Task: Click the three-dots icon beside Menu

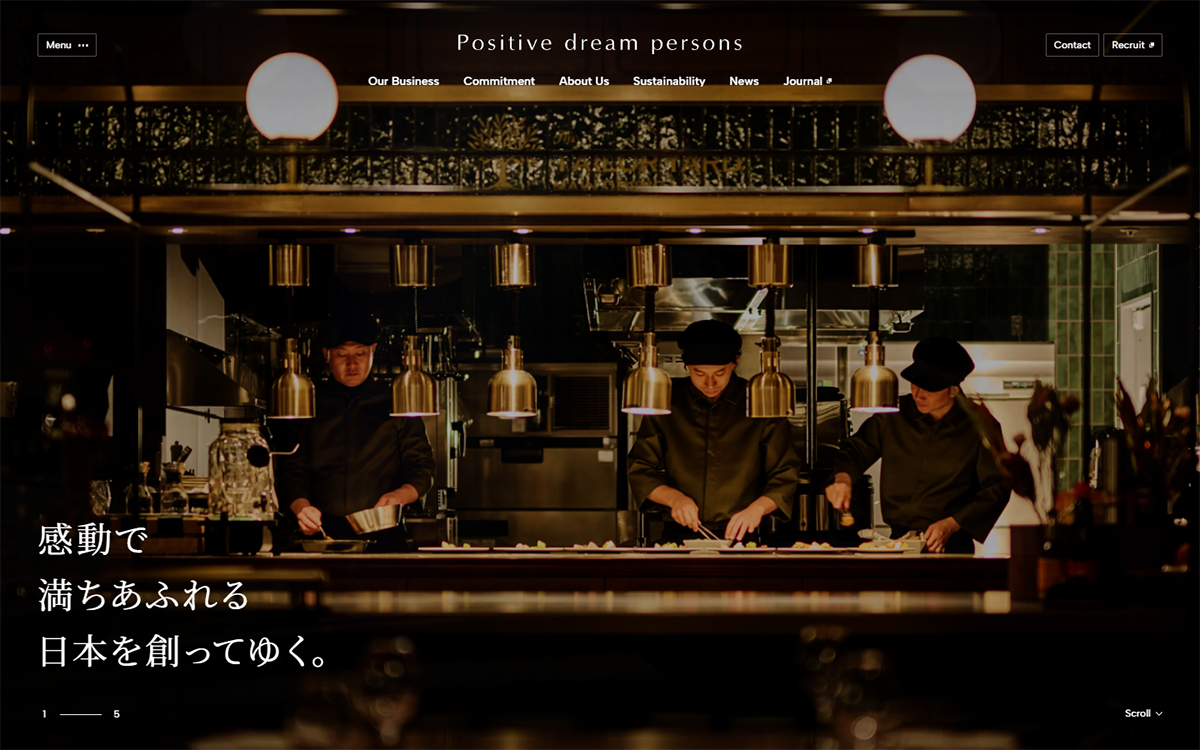Action: point(83,45)
